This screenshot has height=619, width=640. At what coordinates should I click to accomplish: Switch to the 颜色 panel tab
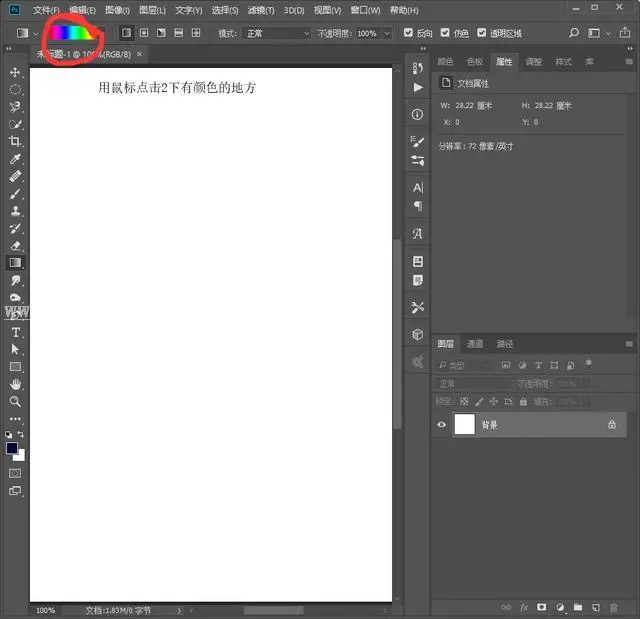[x=445, y=62]
